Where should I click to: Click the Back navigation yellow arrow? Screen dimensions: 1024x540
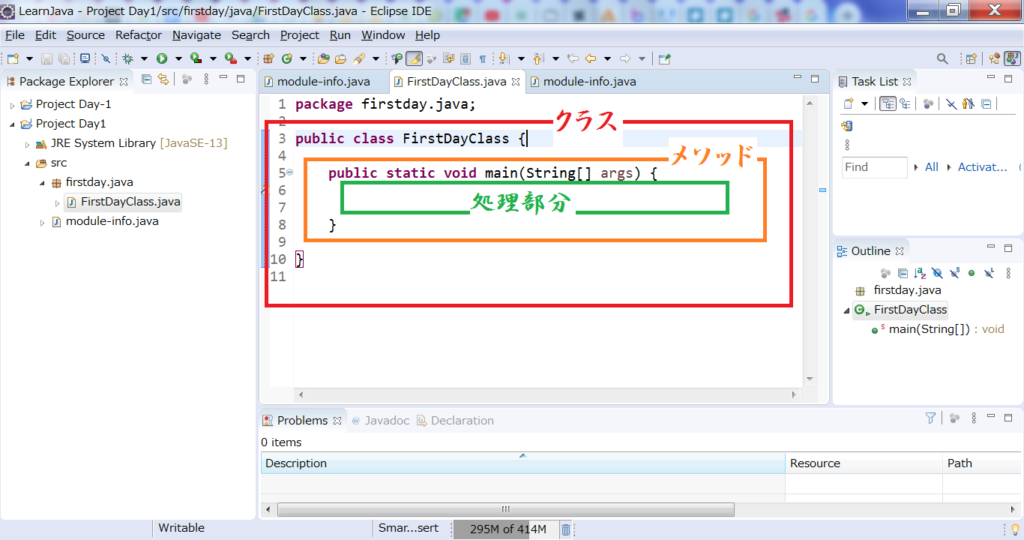pyautogui.click(x=590, y=59)
